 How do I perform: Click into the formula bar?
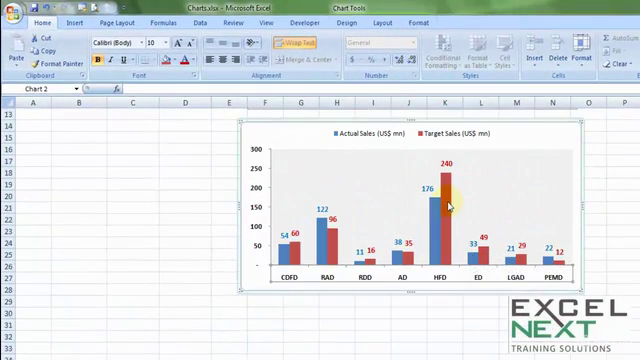[380, 89]
